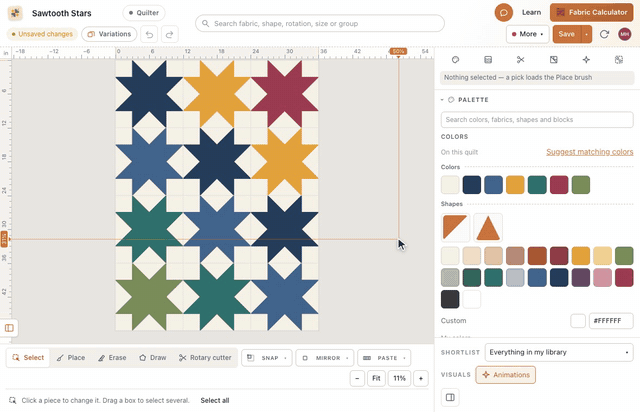Pick the olive green quilt color swatch
The width and height of the screenshot is (640, 412).
[x=581, y=185]
